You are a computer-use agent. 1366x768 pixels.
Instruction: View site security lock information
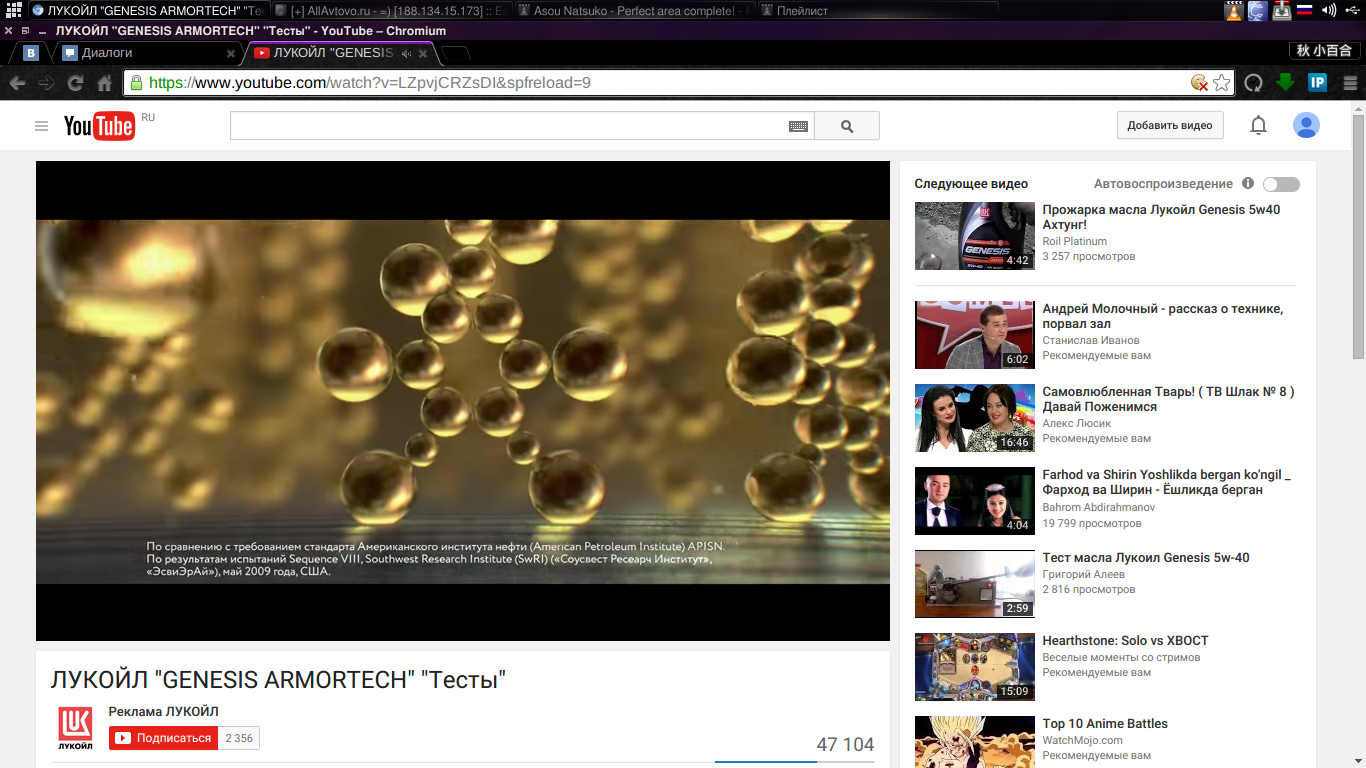(137, 83)
